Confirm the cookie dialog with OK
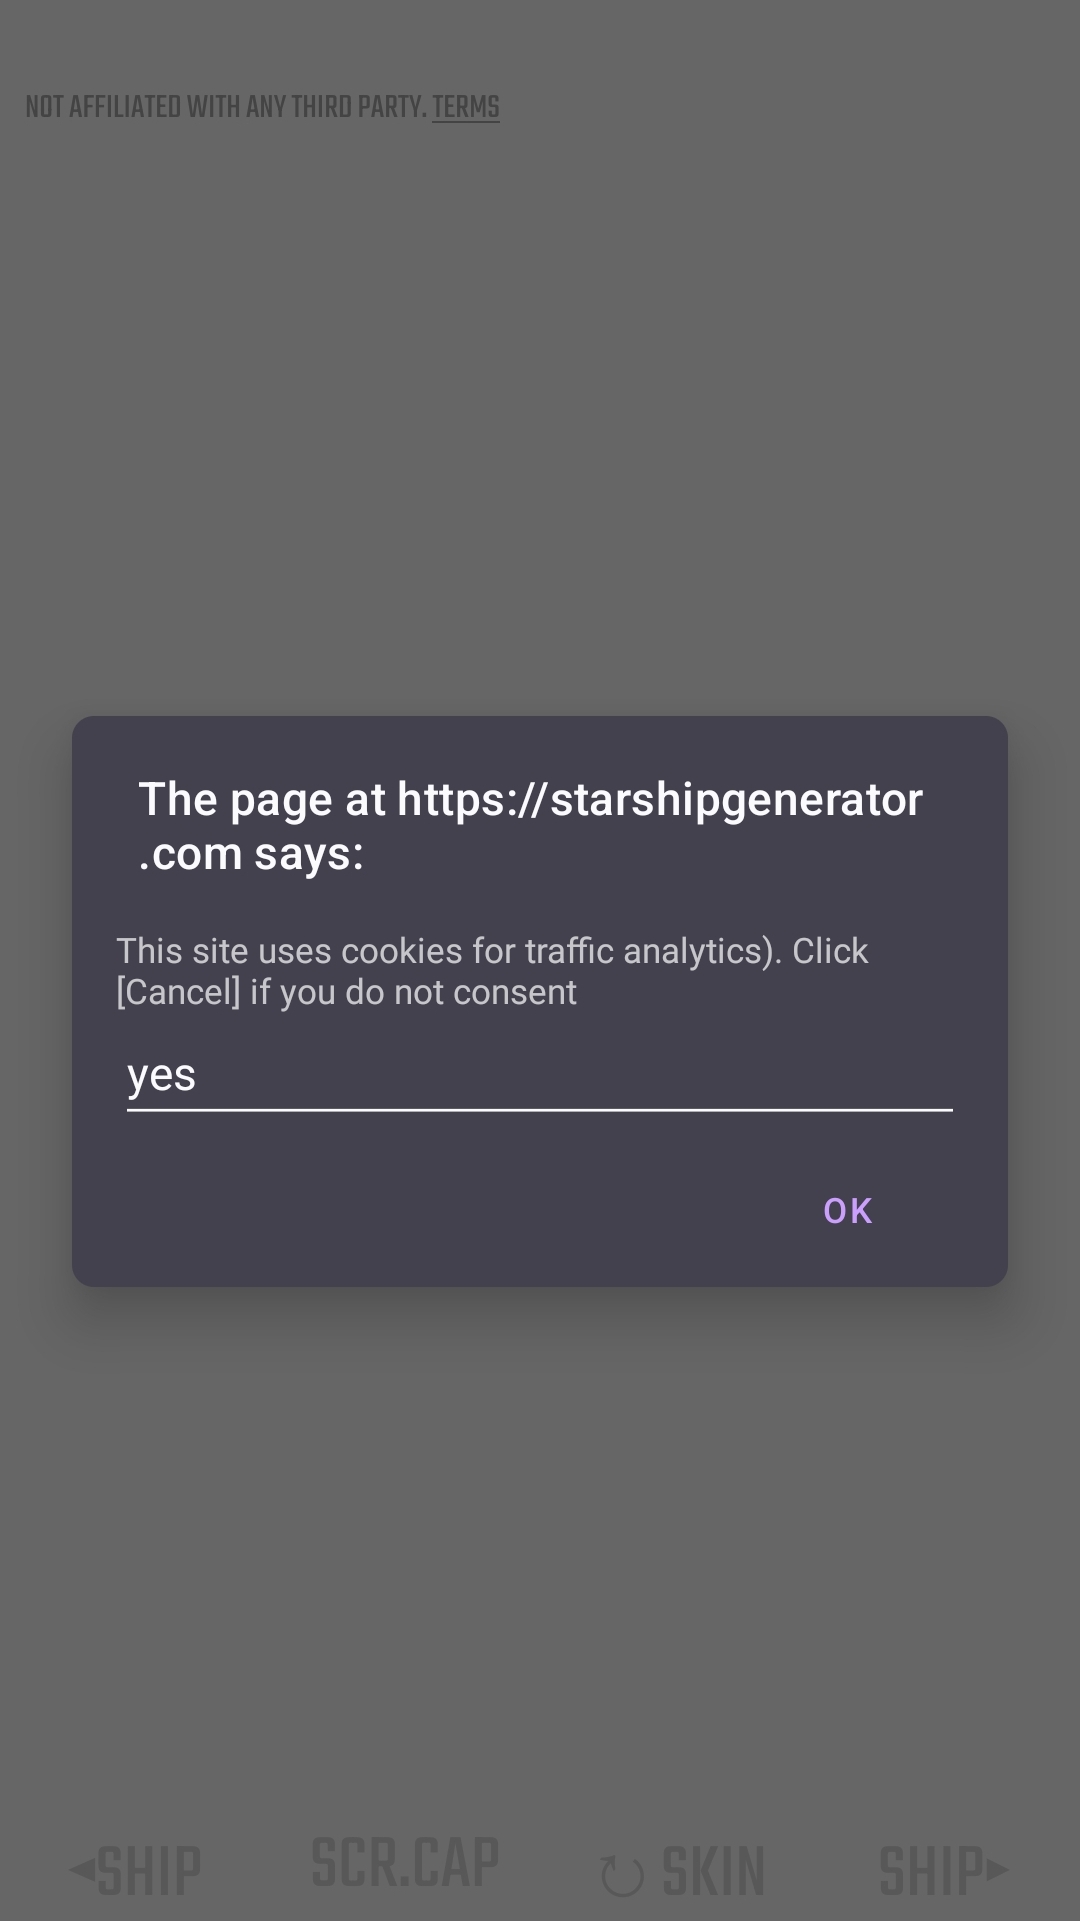The width and height of the screenshot is (1080, 1921). point(847,1211)
